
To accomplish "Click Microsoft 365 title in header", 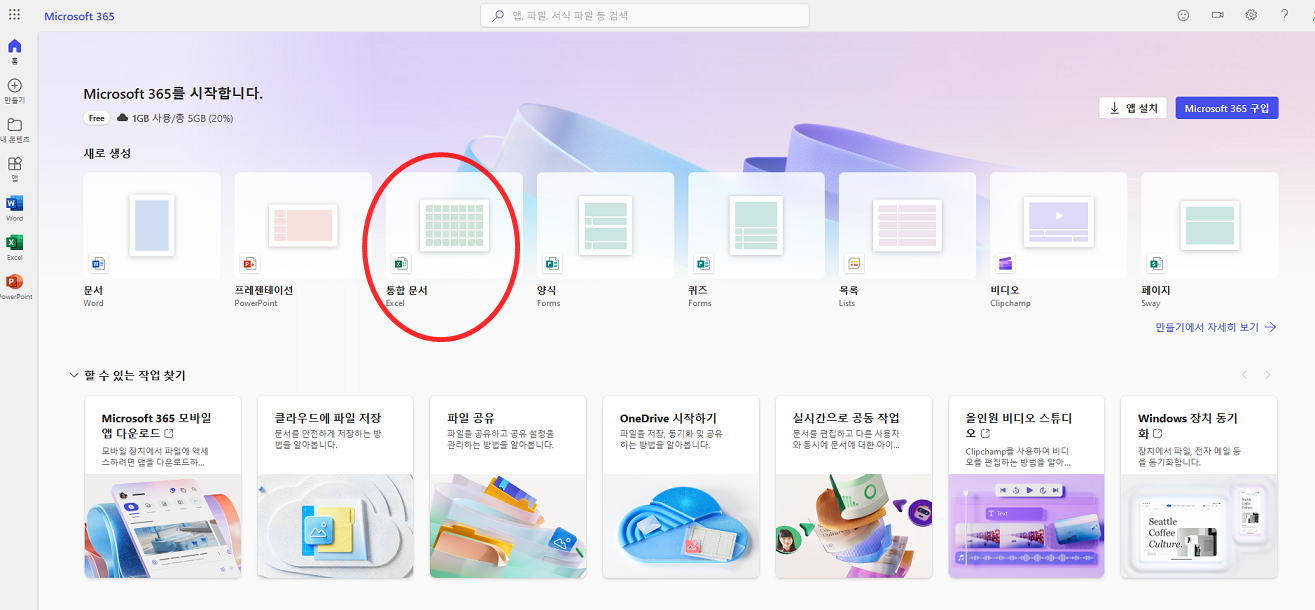I will pos(79,16).
